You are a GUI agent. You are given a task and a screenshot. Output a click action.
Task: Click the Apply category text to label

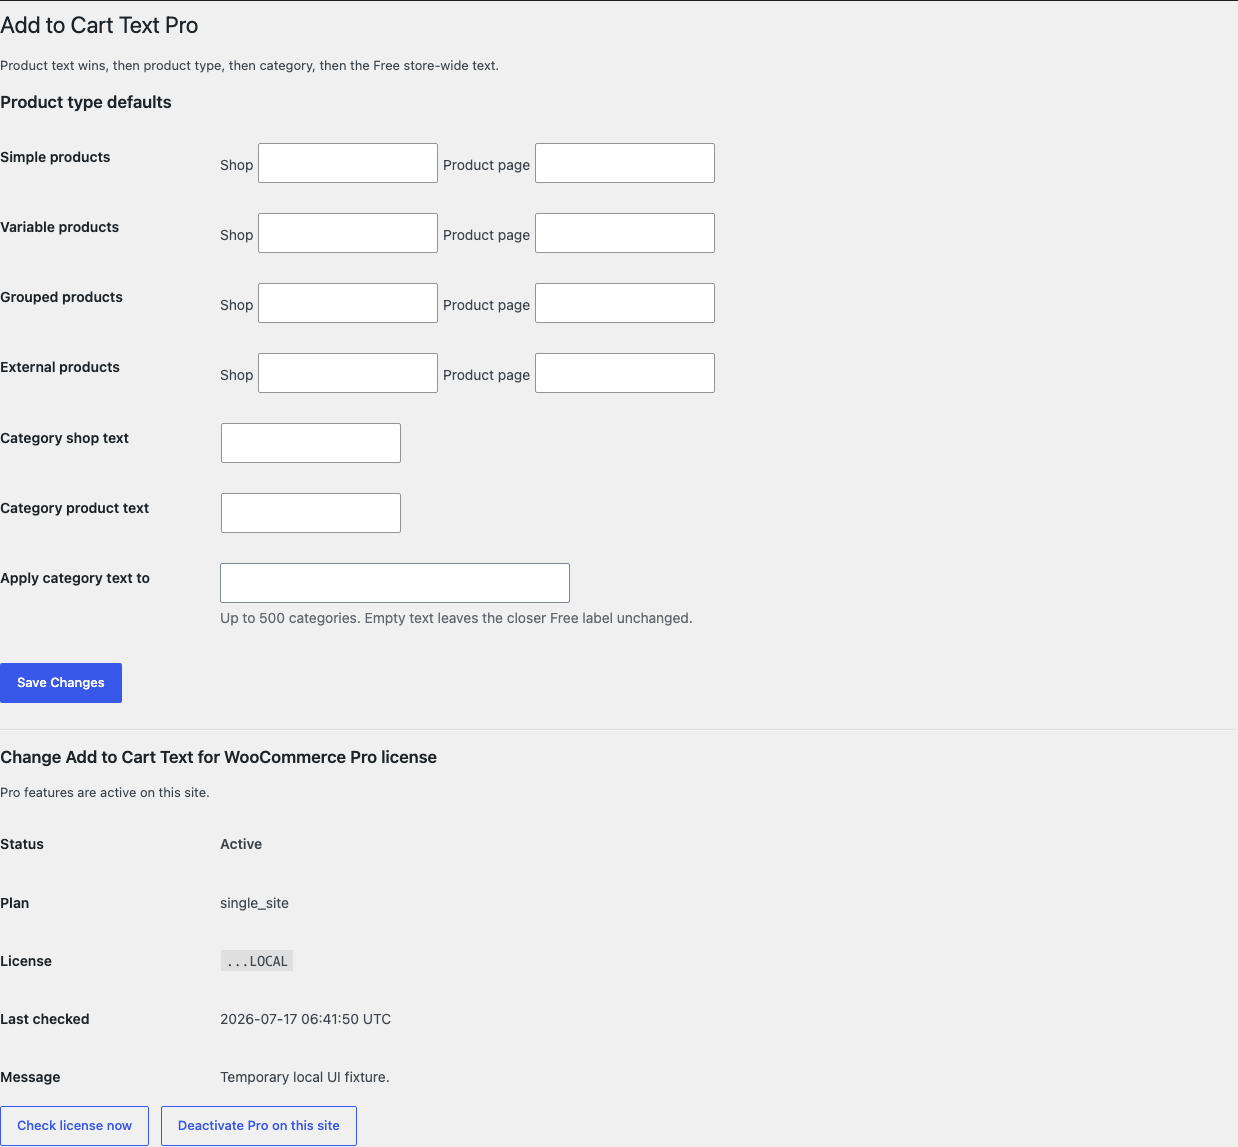(75, 578)
